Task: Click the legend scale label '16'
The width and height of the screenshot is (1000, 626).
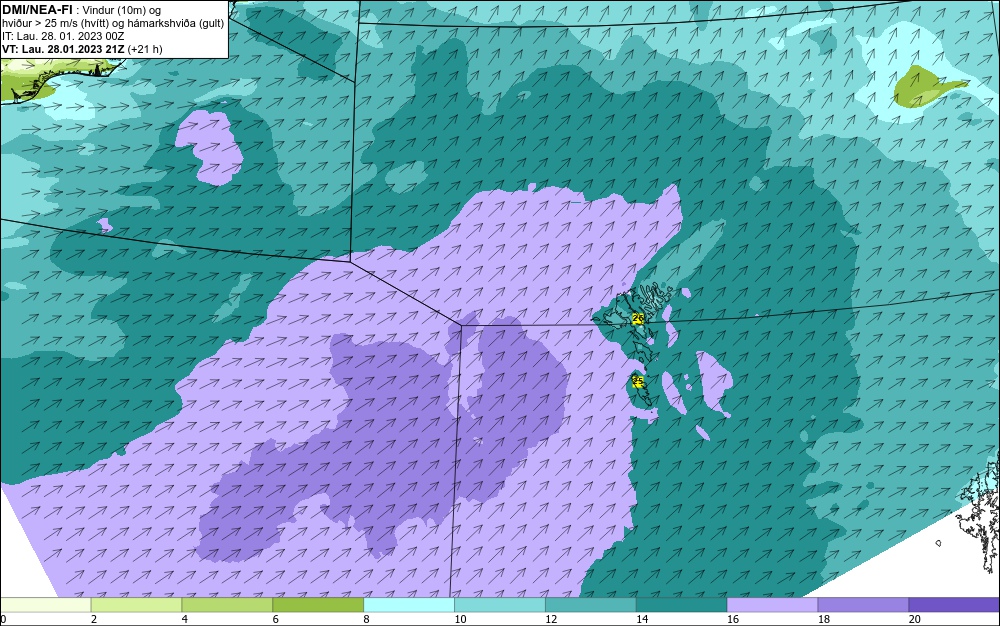Action: [x=733, y=619]
